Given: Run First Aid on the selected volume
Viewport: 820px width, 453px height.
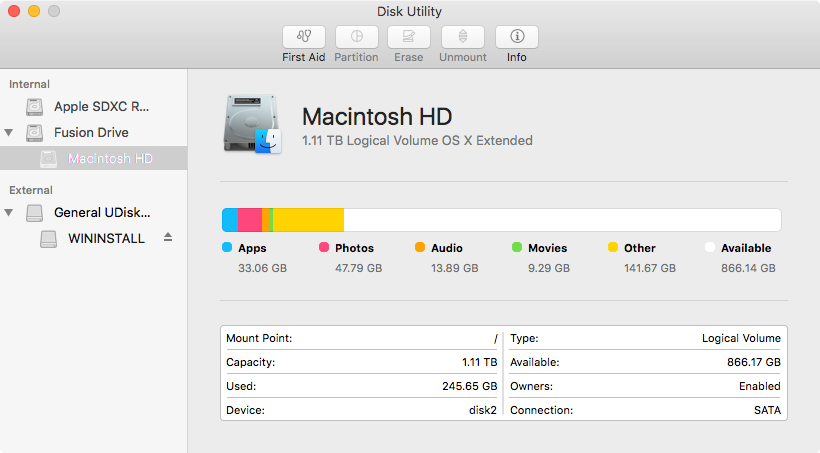Looking at the screenshot, I should click(304, 37).
